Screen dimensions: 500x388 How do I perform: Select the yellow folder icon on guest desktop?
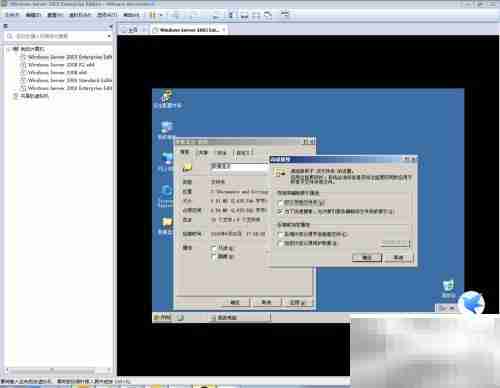[167, 226]
